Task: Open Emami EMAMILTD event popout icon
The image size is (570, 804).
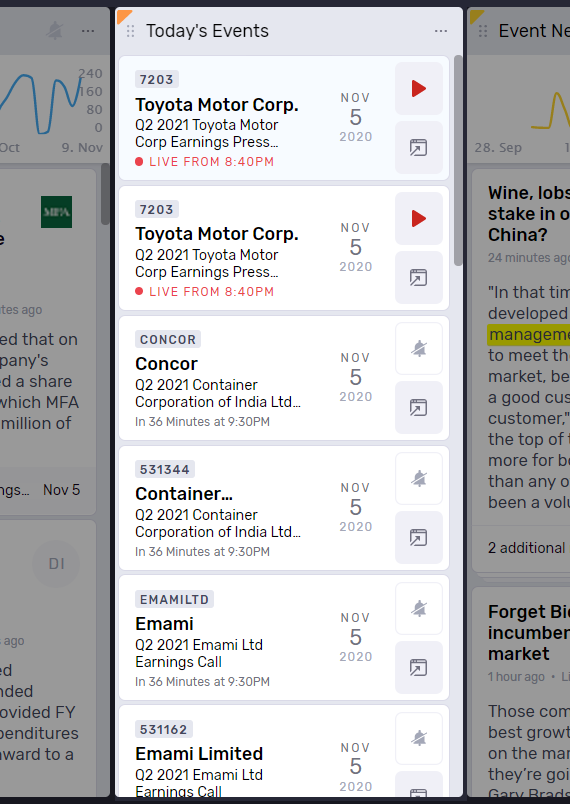Action: (x=419, y=668)
